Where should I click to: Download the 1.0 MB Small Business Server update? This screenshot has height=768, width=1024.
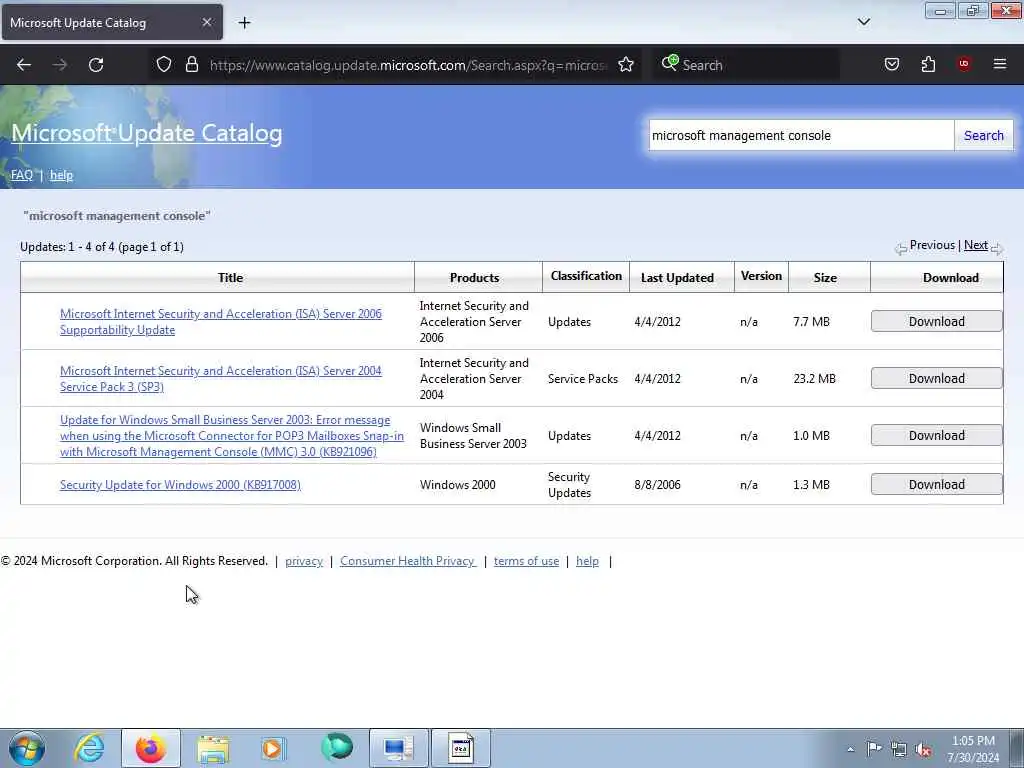pos(936,436)
